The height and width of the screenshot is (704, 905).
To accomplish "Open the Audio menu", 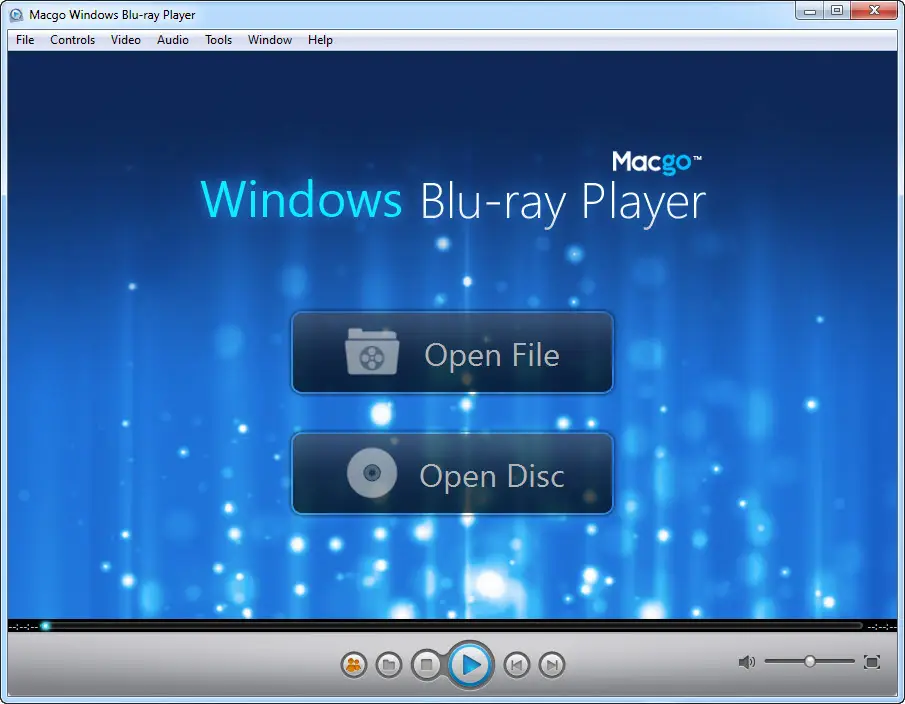I will (173, 40).
